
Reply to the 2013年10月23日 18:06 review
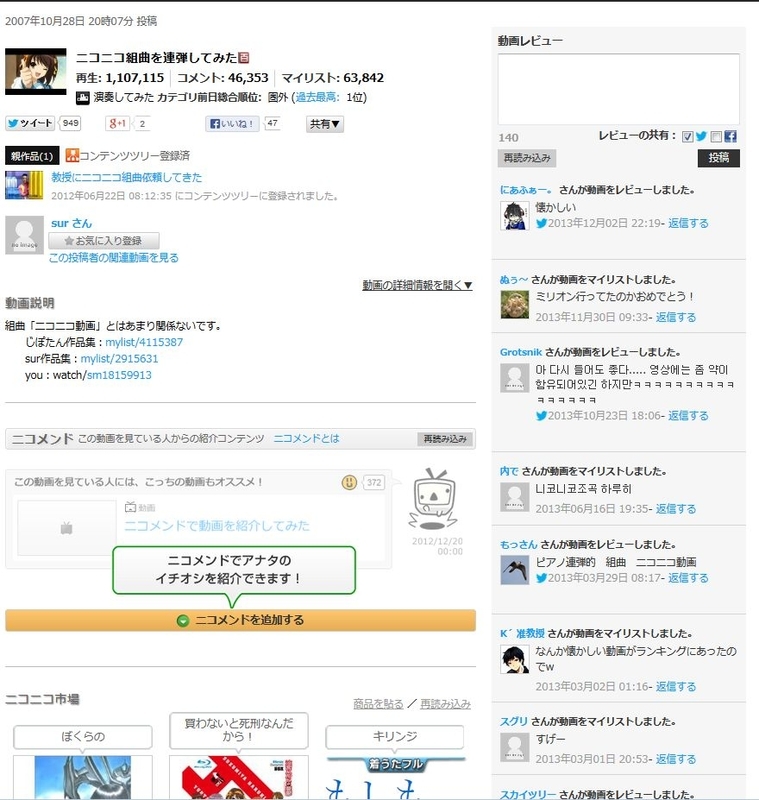tap(688, 416)
